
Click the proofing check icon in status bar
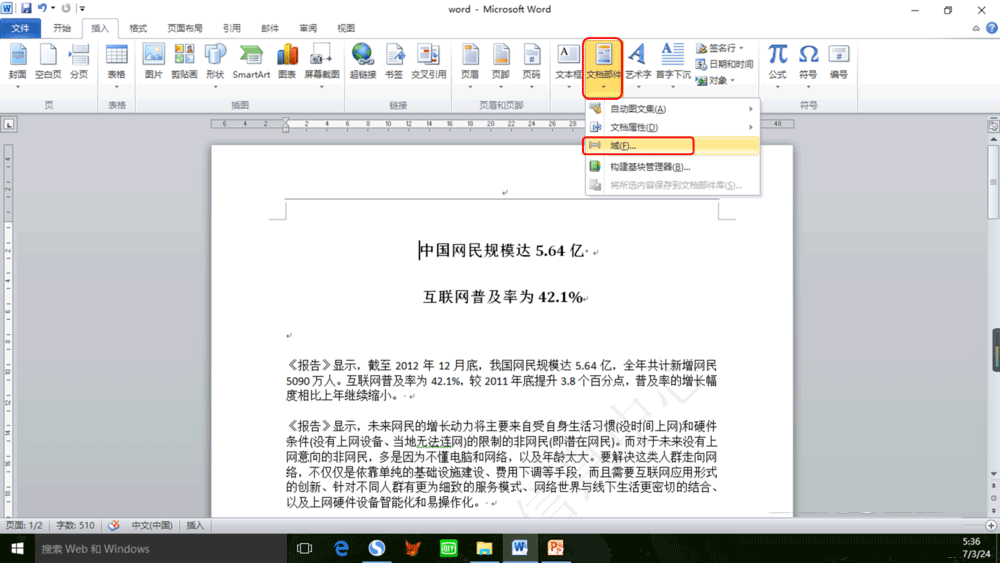click(x=114, y=525)
